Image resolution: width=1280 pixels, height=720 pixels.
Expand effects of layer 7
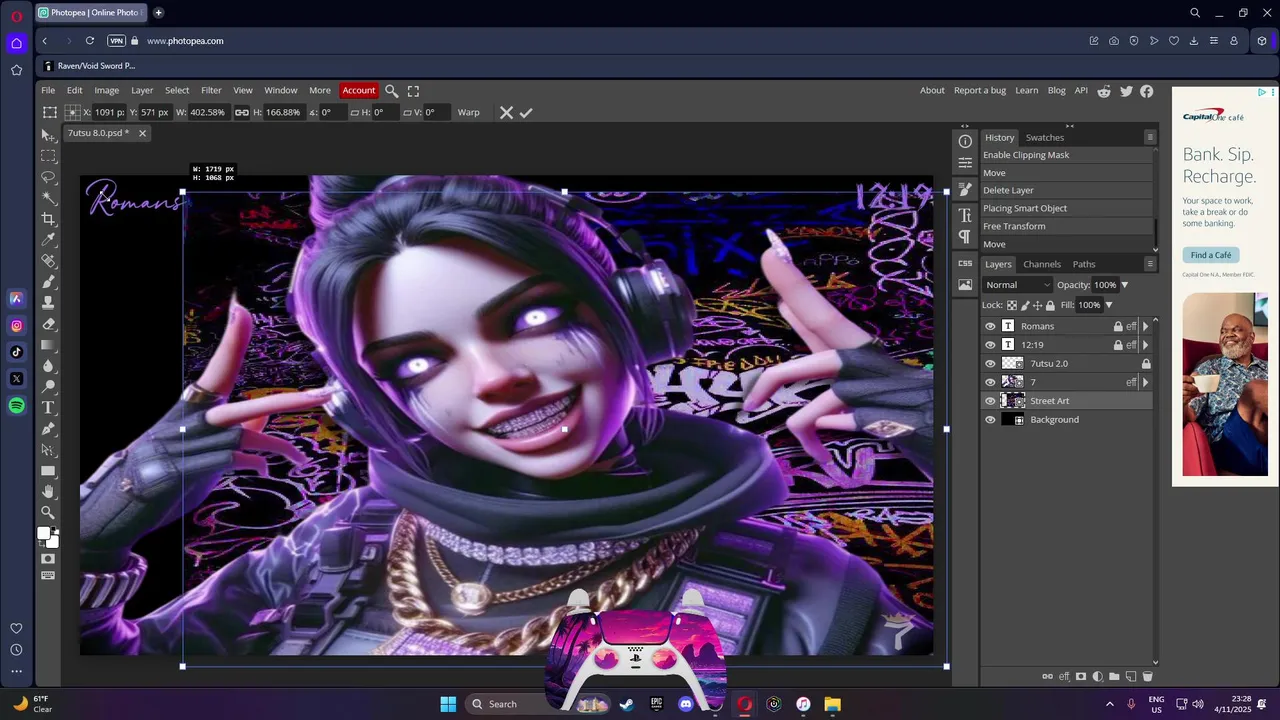click(x=1146, y=382)
